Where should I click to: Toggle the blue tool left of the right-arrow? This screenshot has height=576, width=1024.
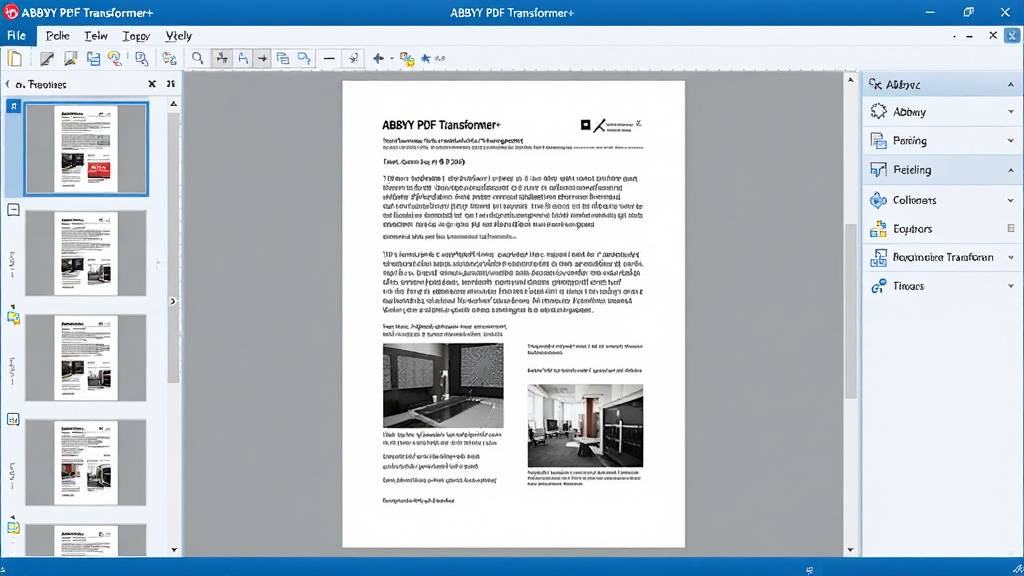click(x=243, y=58)
